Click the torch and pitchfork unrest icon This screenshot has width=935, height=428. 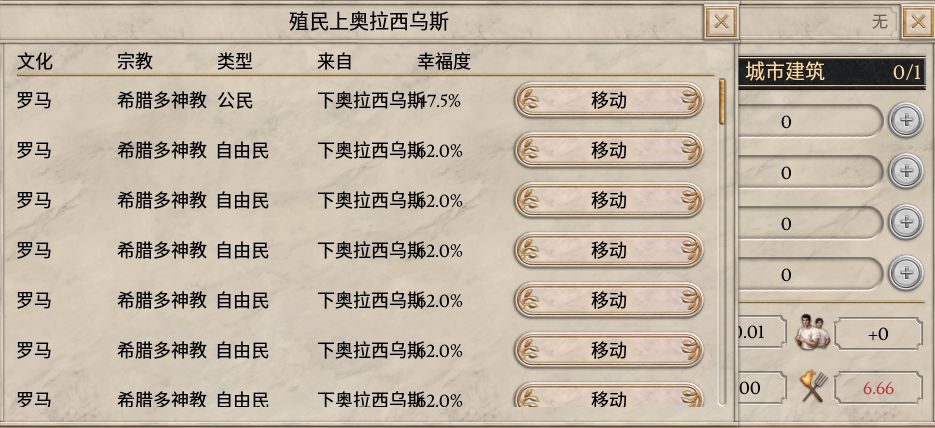(815, 386)
